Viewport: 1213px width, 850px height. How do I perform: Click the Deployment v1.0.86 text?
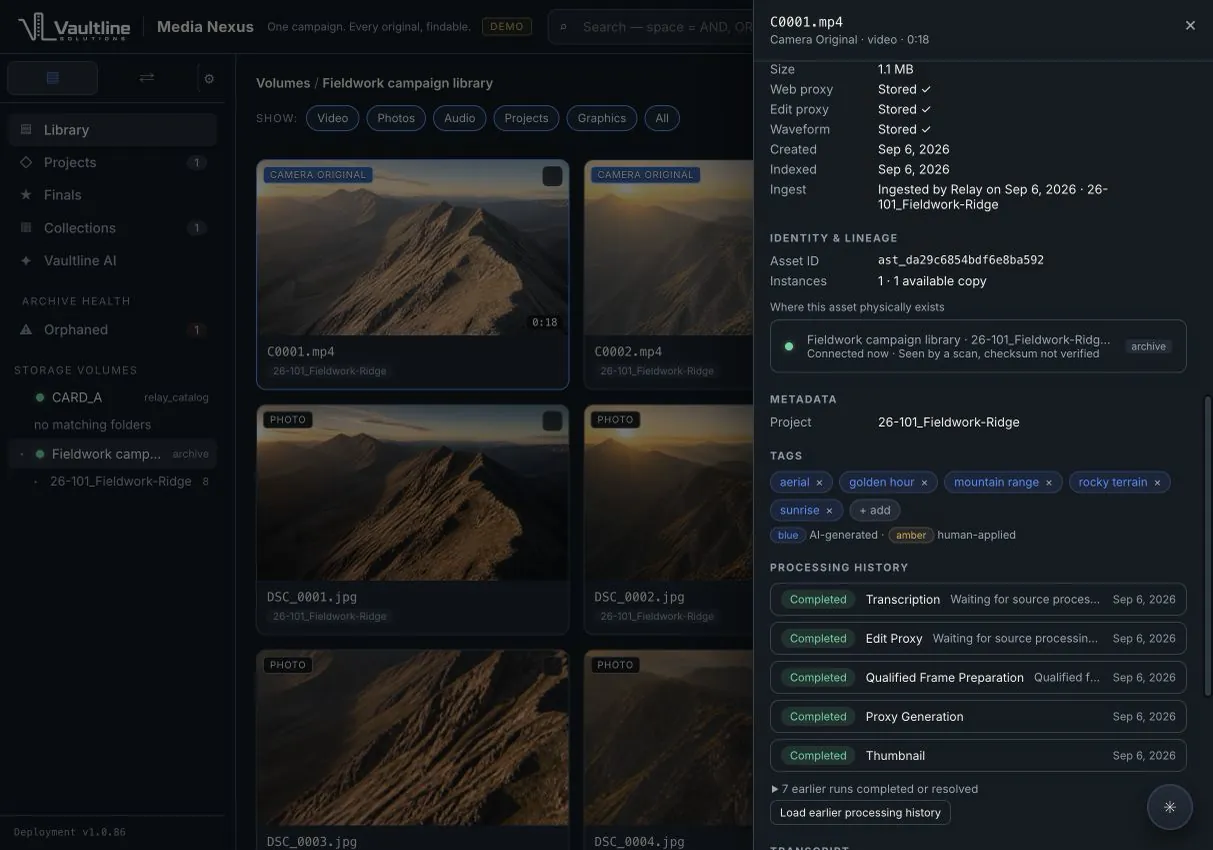pyautogui.click(x=70, y=832)
